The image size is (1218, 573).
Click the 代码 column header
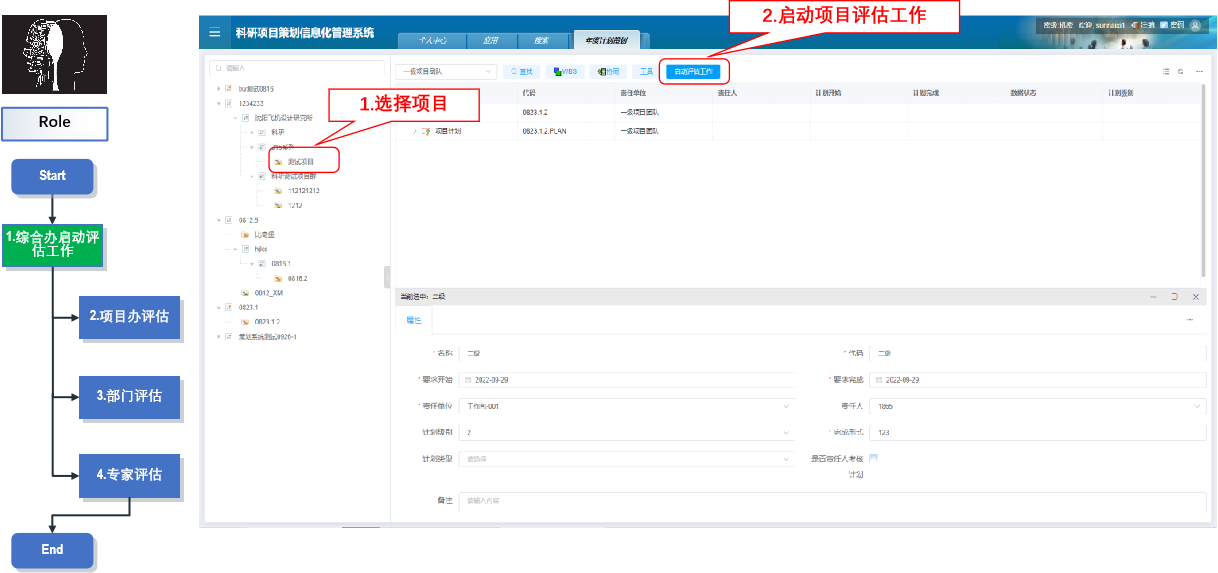coord(529,93)
